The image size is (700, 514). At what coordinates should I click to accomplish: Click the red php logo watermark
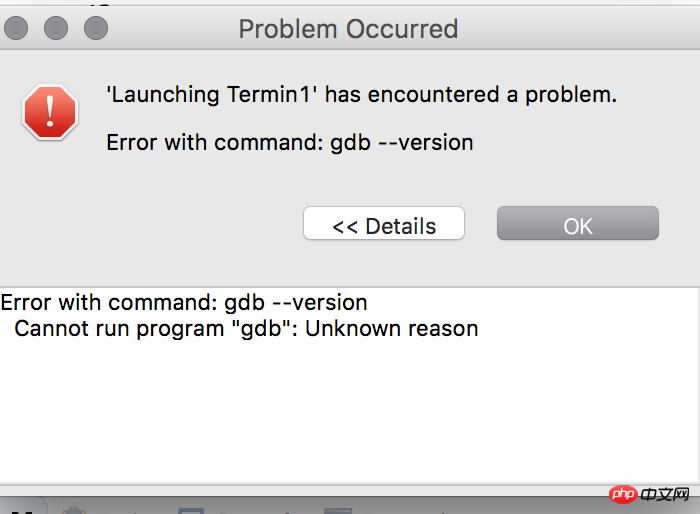click(623, 494)
